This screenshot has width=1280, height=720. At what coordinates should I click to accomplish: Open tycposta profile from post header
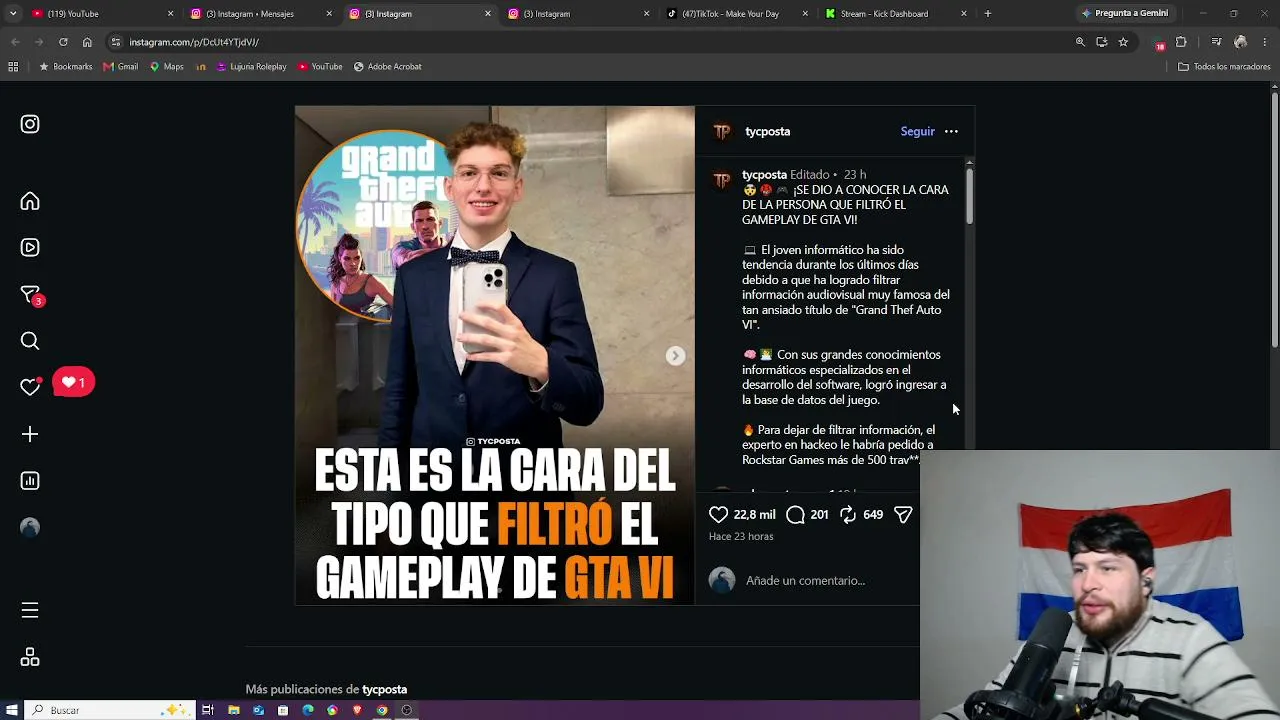(767, 131)
